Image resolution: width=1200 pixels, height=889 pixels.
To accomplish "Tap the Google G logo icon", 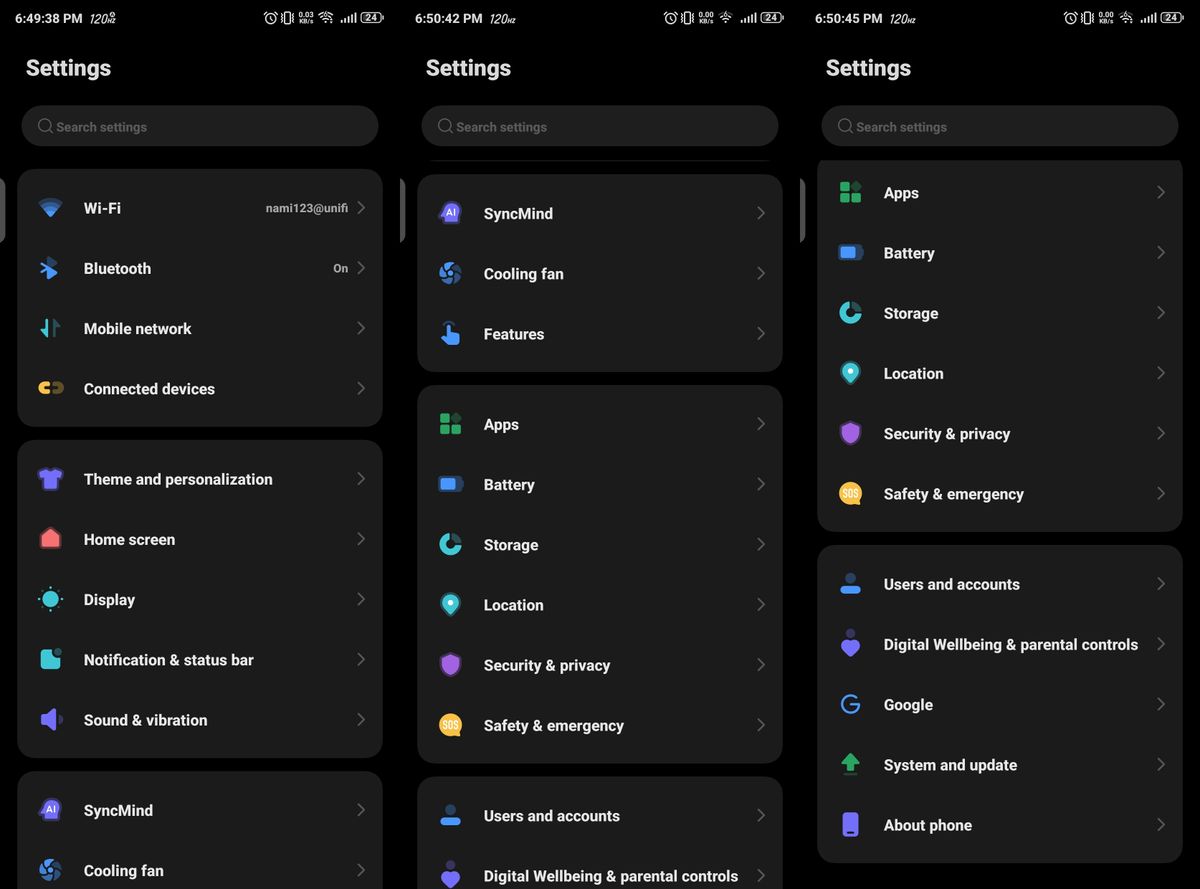I will tap(850, 704).
